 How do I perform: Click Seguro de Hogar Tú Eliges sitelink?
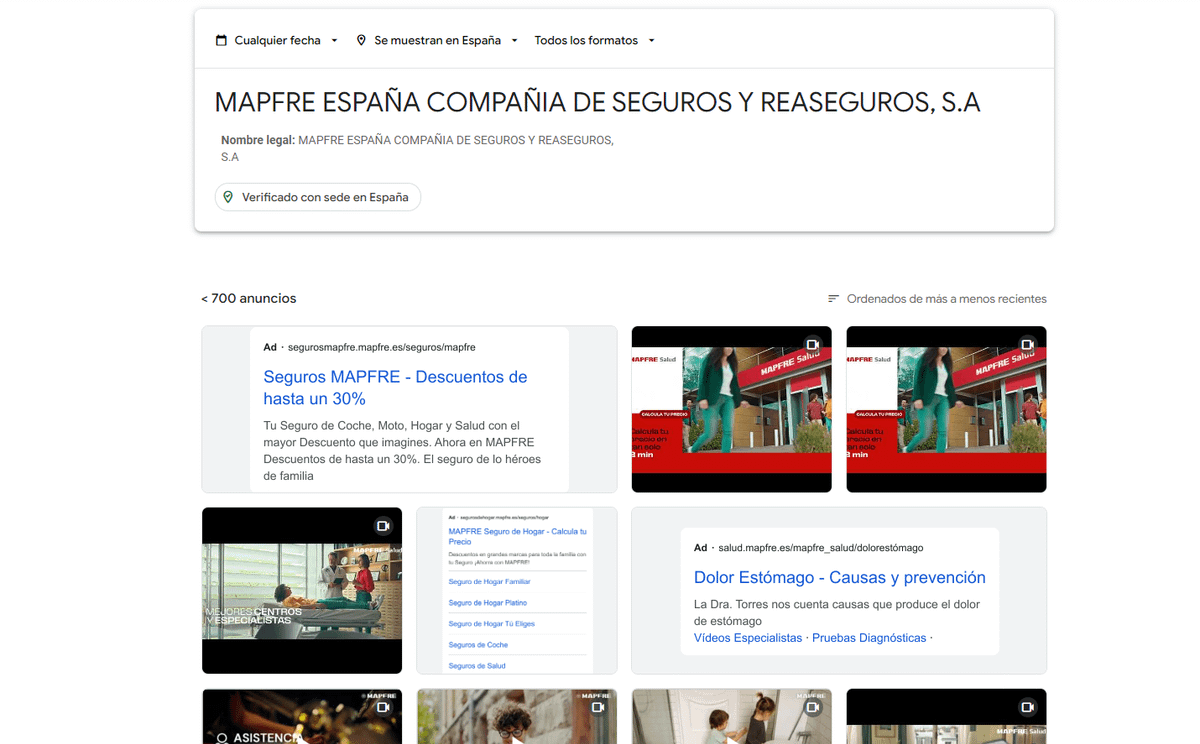pyautogui.click(x=491, y=624)
